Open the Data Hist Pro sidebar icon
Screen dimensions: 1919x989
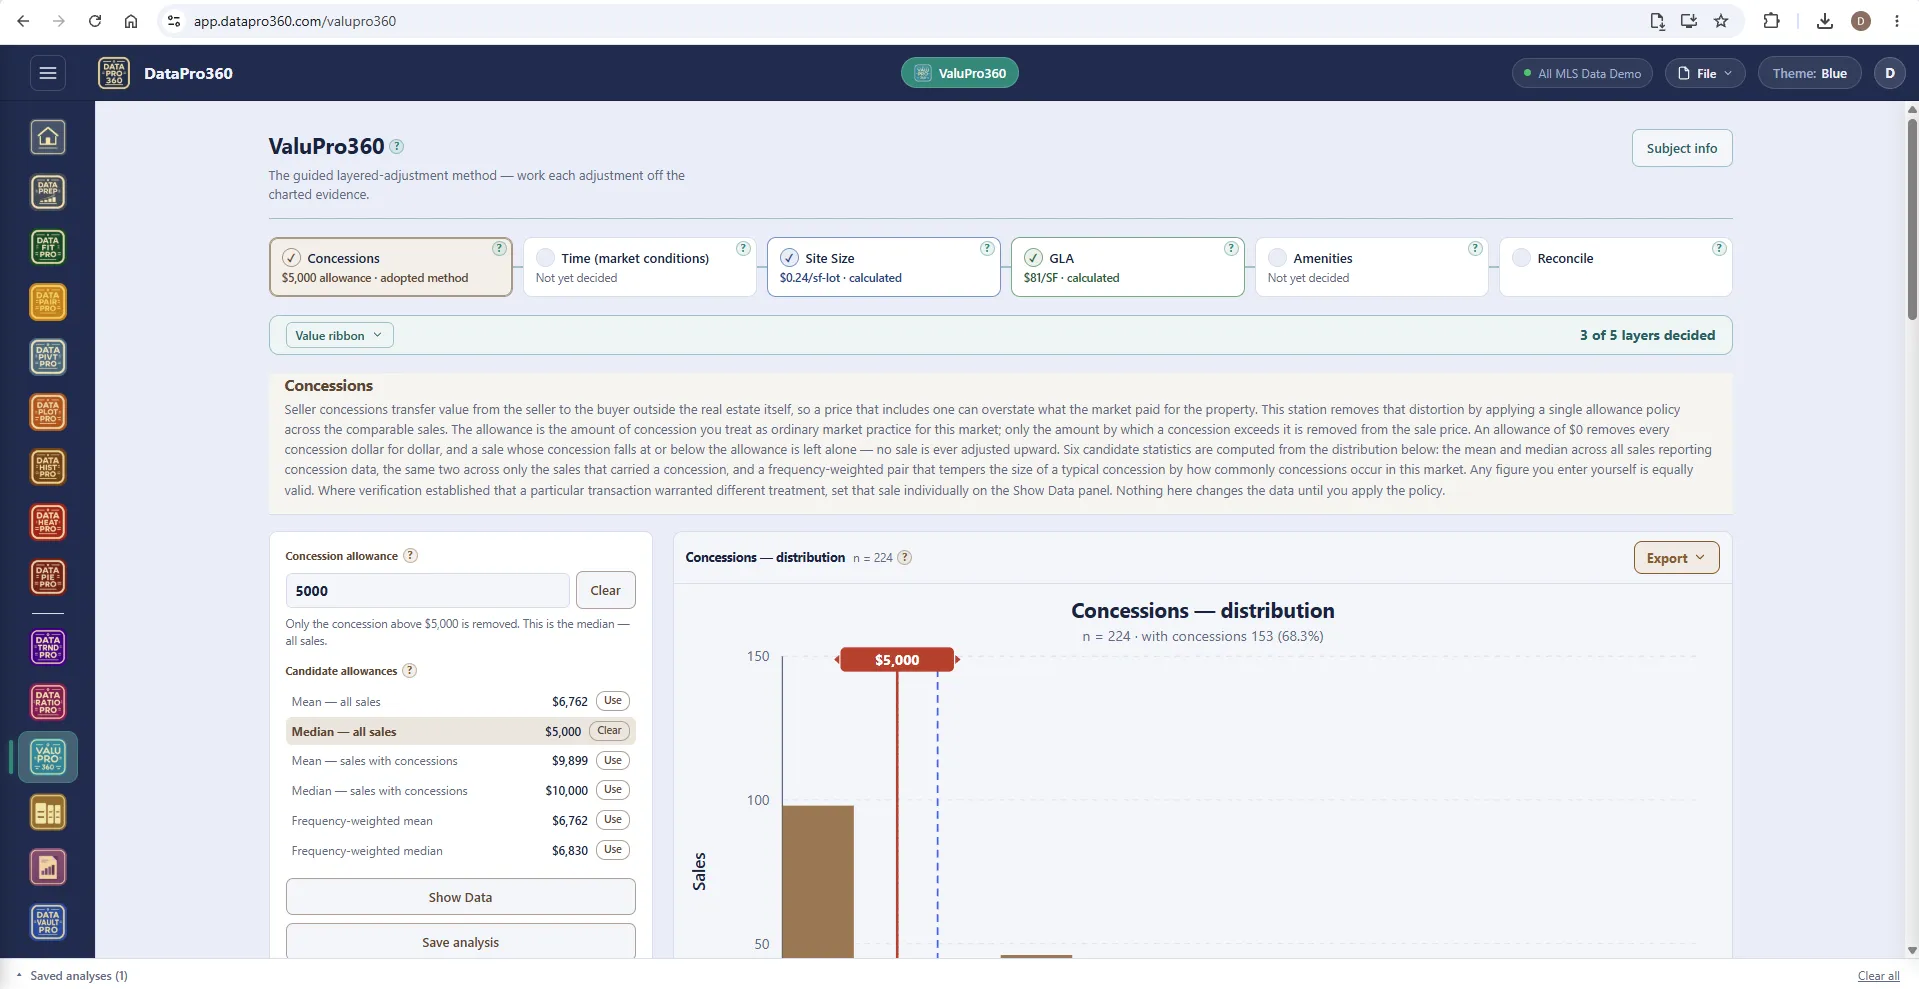(x=48, y=467)
